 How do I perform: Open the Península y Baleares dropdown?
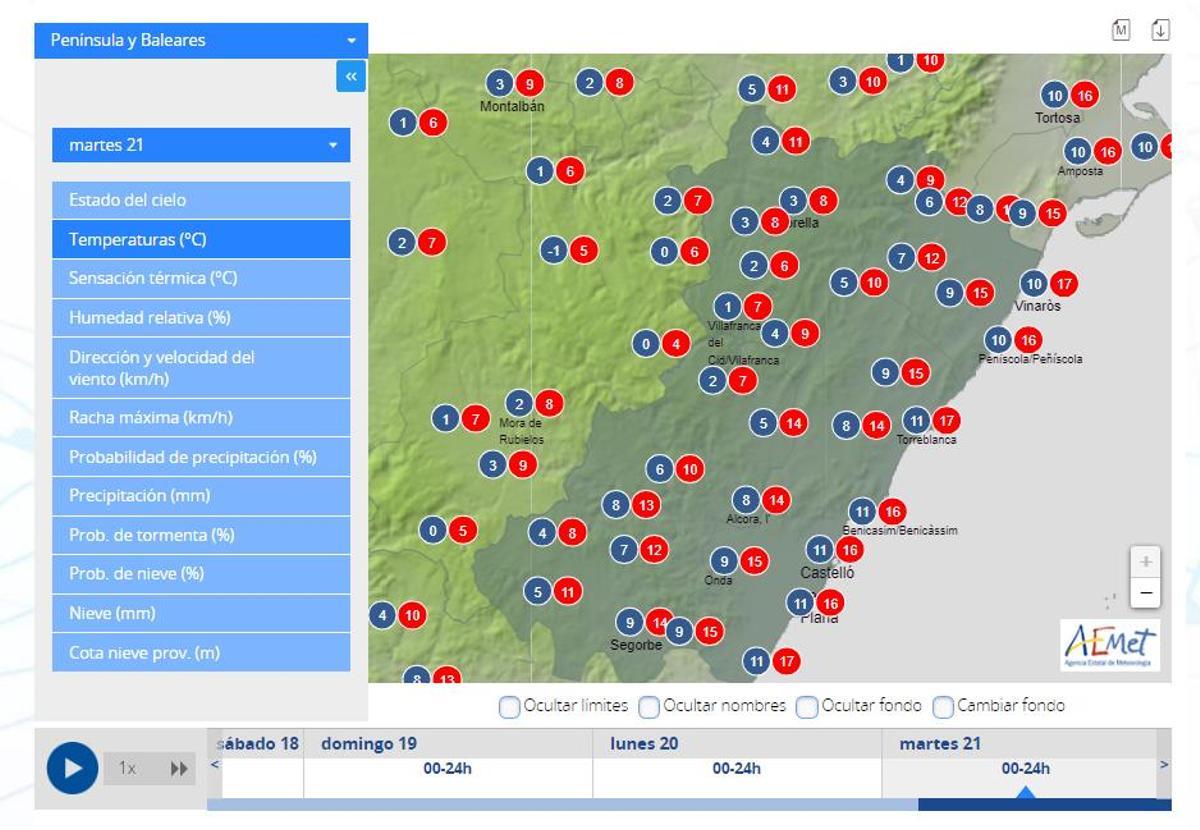pos(201,41)
